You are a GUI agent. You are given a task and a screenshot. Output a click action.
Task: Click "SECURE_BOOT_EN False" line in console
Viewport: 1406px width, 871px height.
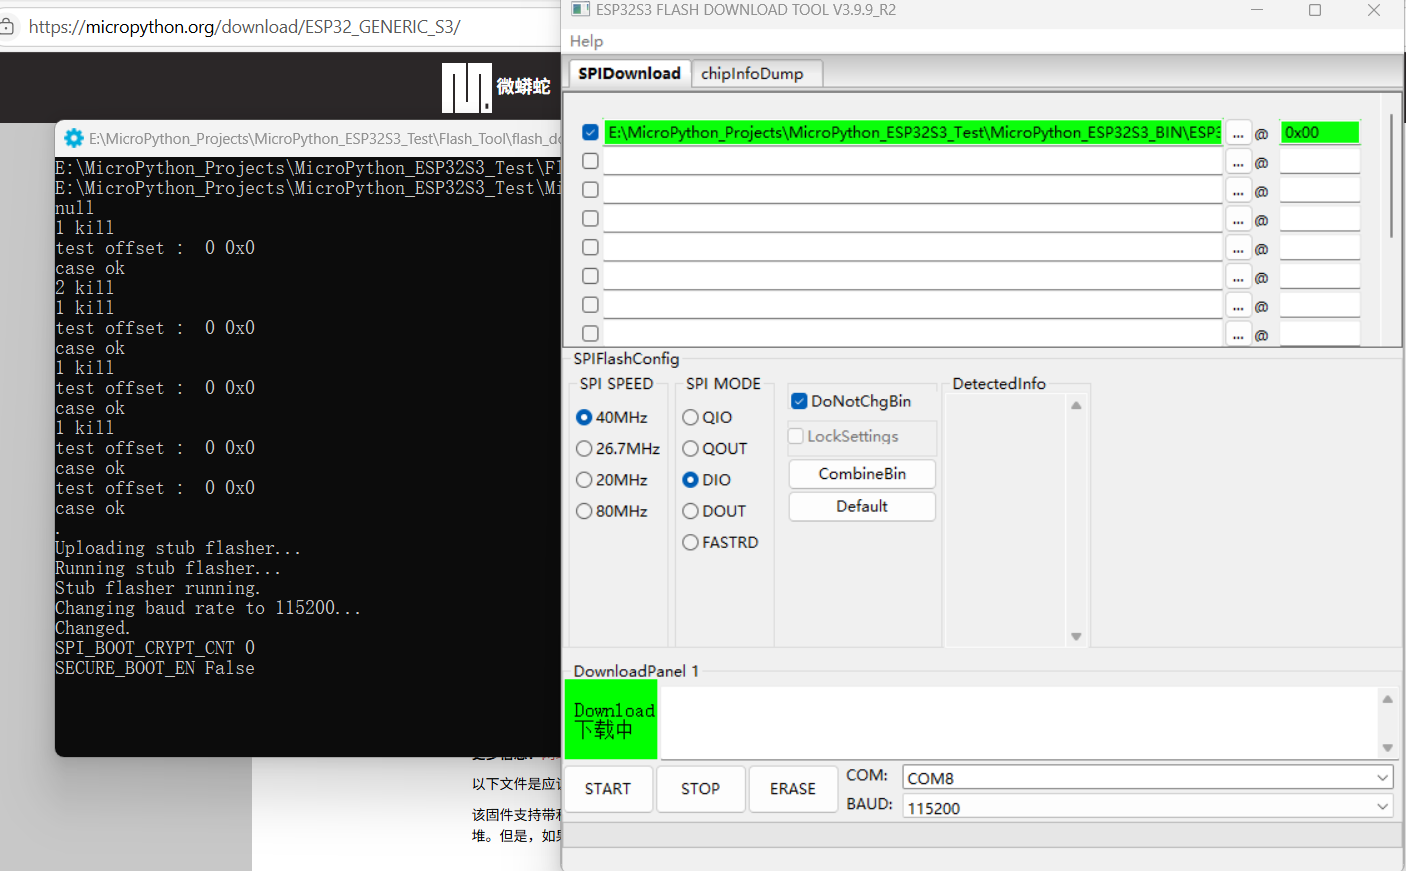[x=155, y=668]
